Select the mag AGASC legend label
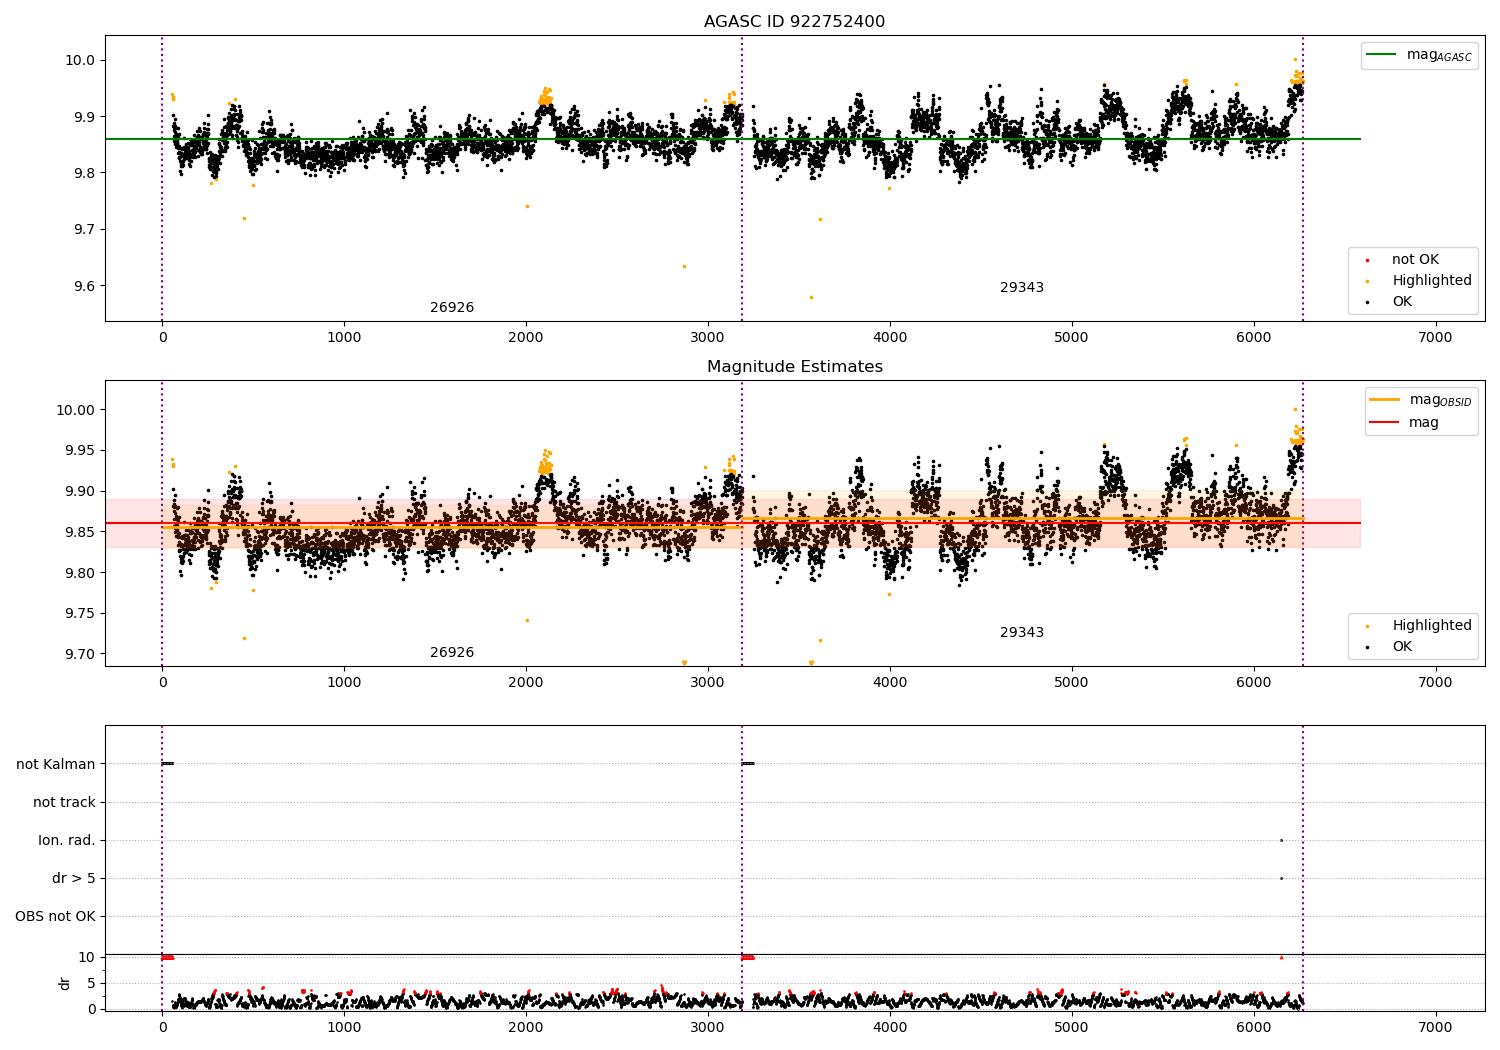Screen dimensions: 1500x1050 pyautogui.click(x=1439, y=55)
